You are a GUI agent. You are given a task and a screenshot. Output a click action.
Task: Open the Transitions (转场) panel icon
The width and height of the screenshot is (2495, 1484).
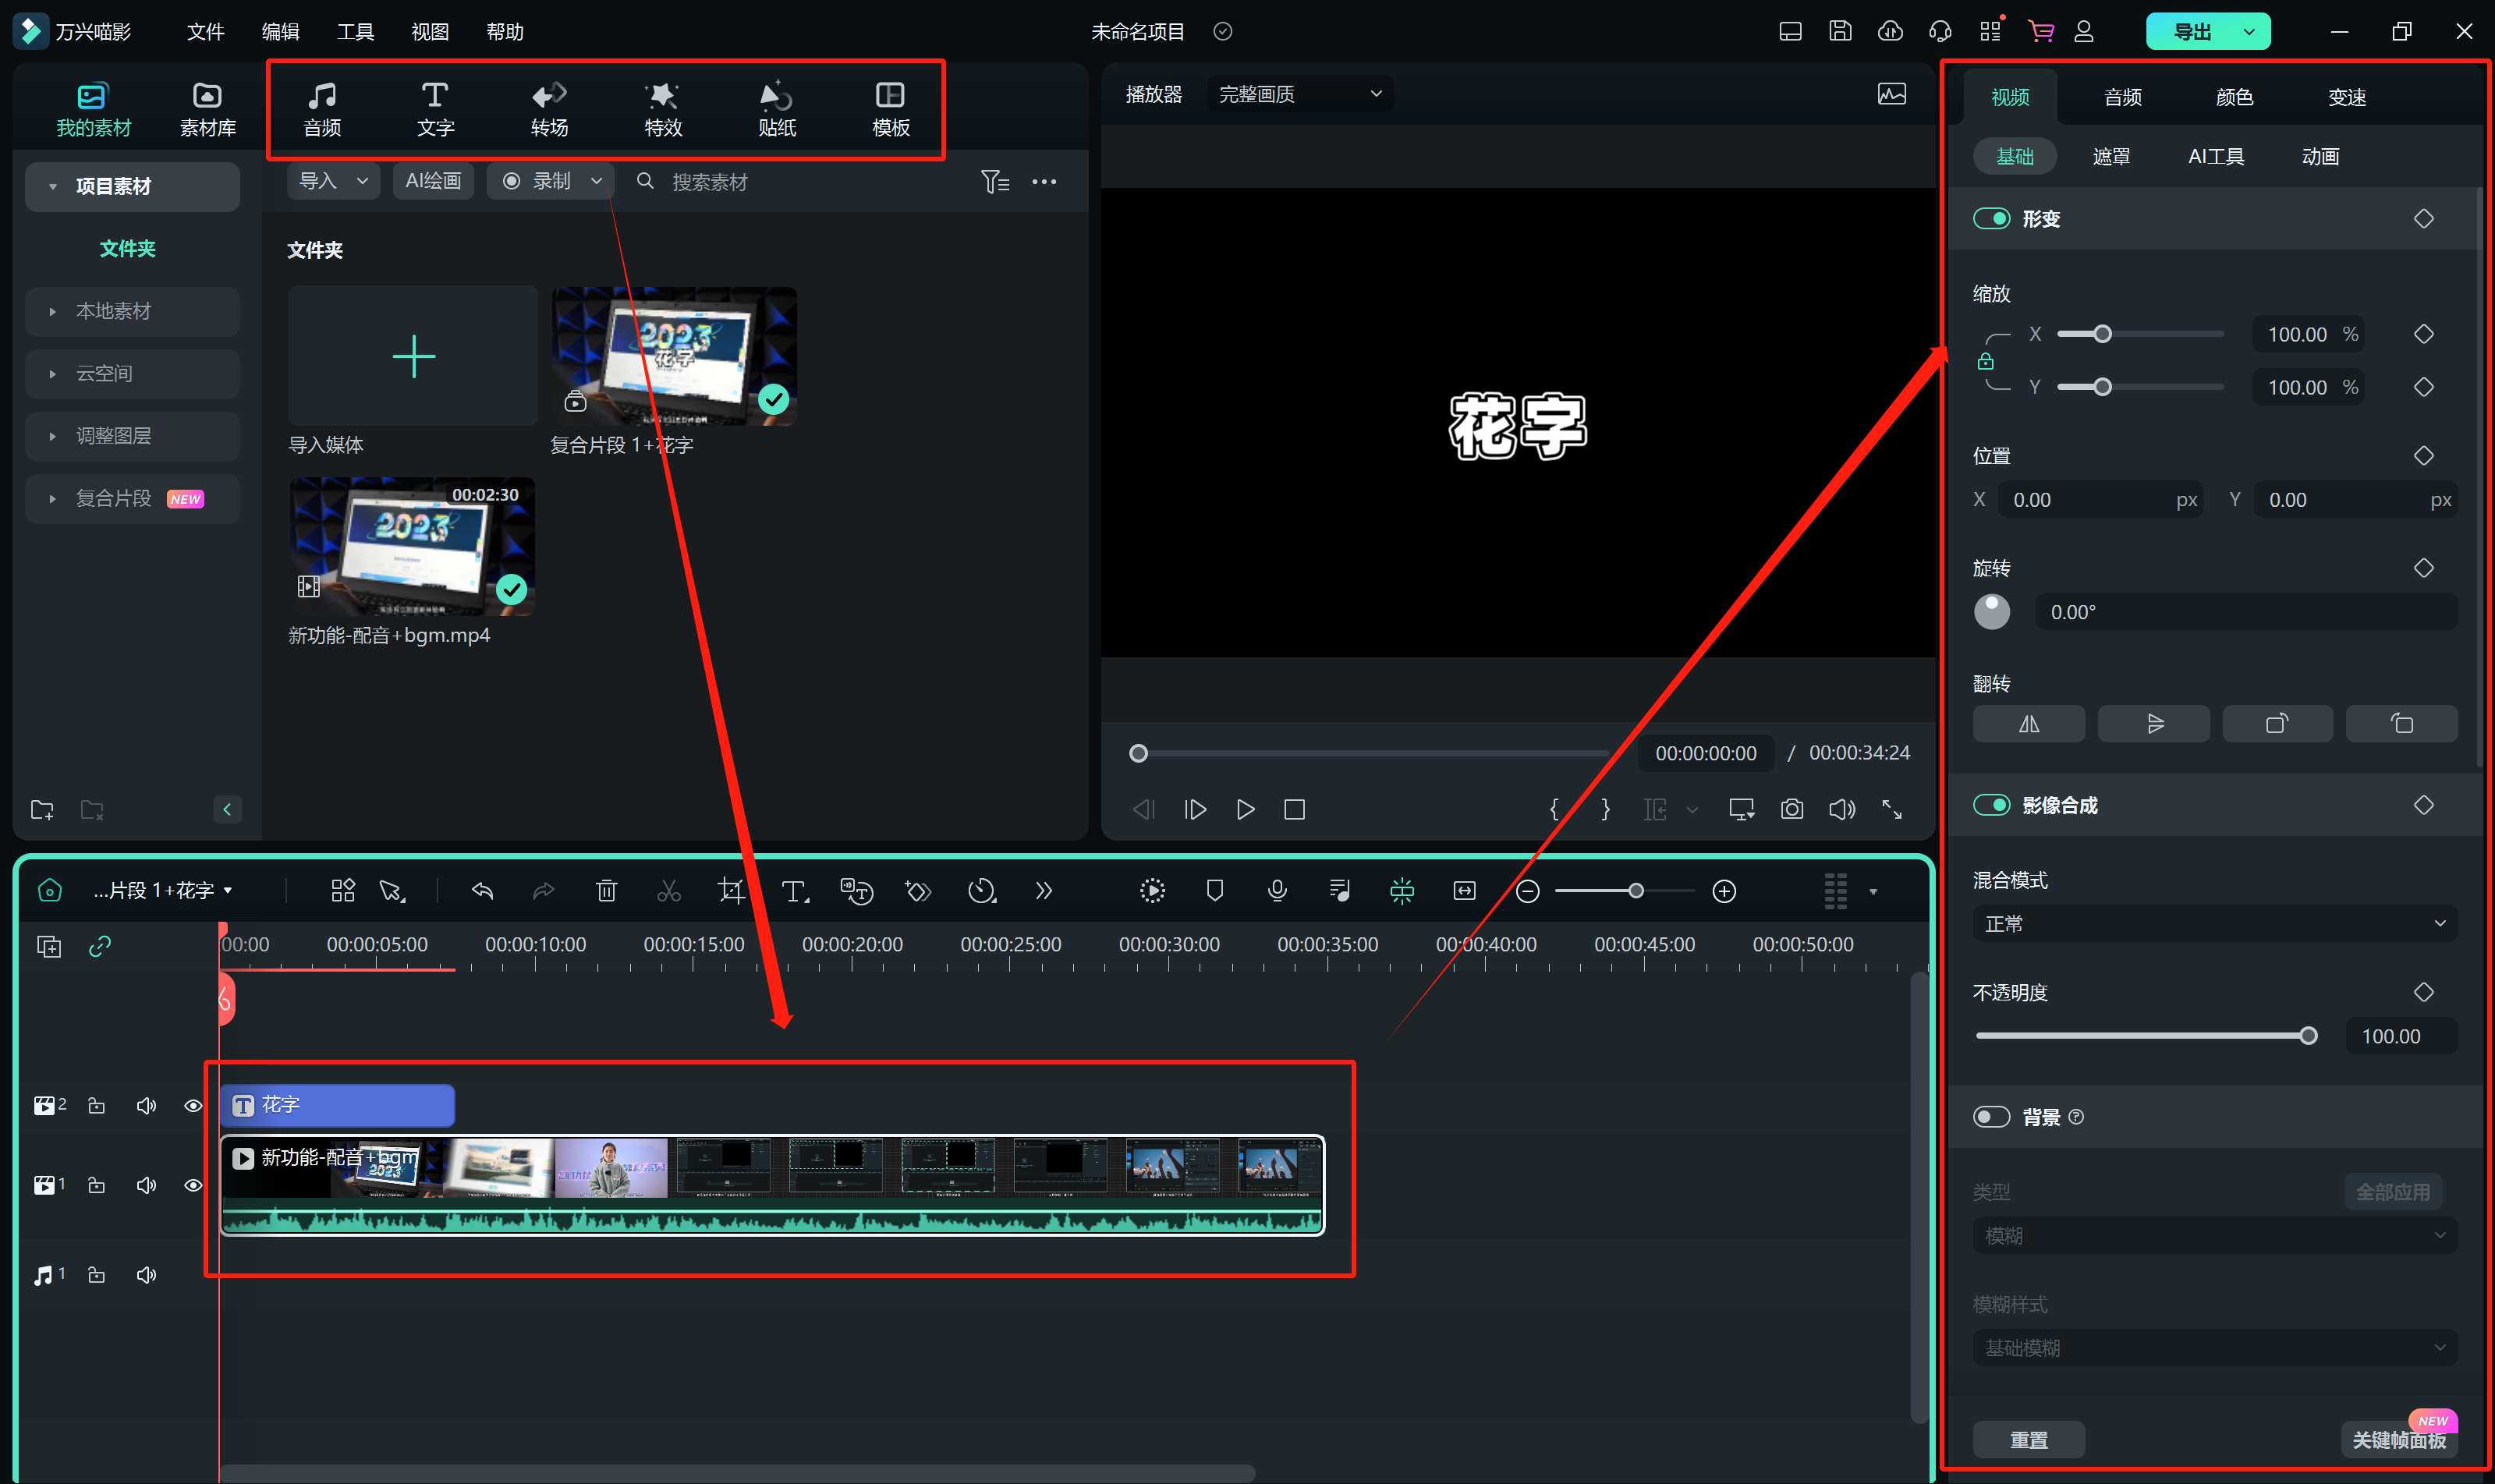[549, 108]
